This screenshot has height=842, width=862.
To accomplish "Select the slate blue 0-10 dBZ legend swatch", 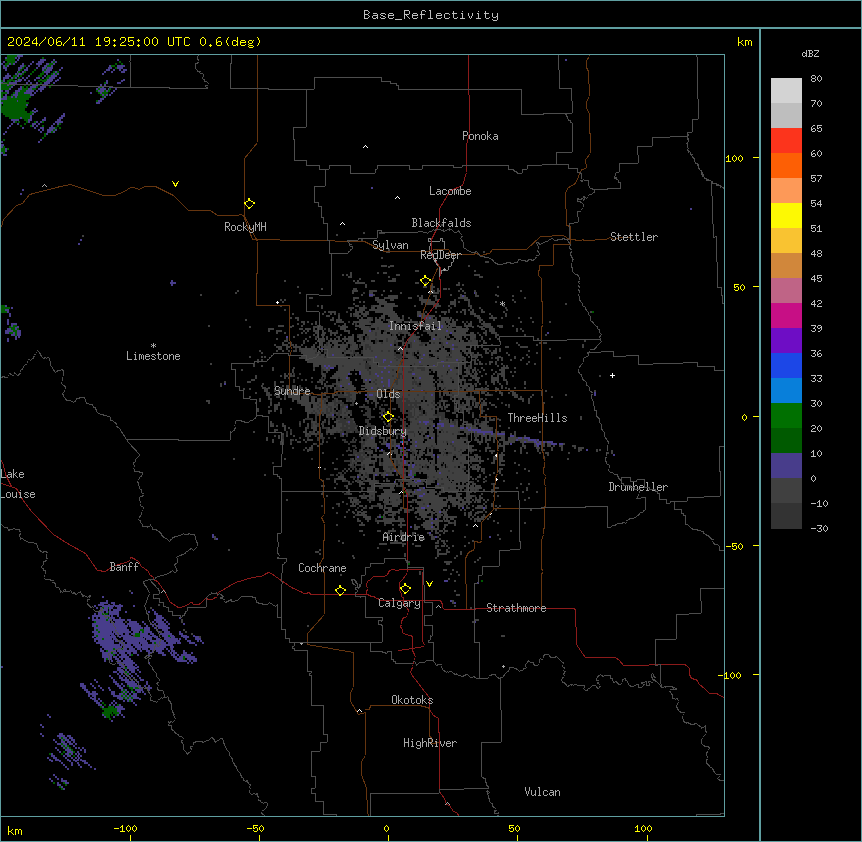I will (x=786, y=466).
